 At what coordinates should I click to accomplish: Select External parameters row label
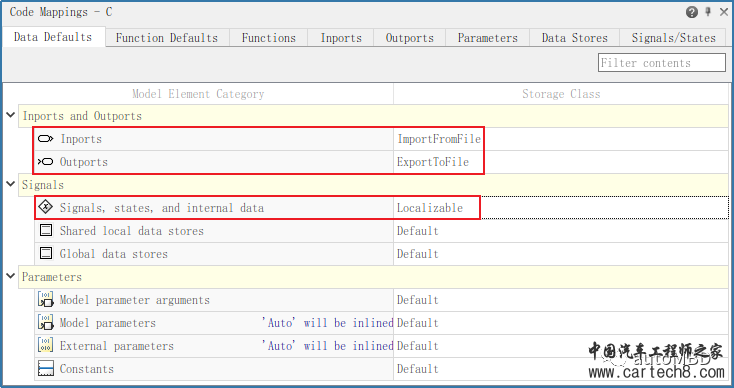[x=117, y=346]
